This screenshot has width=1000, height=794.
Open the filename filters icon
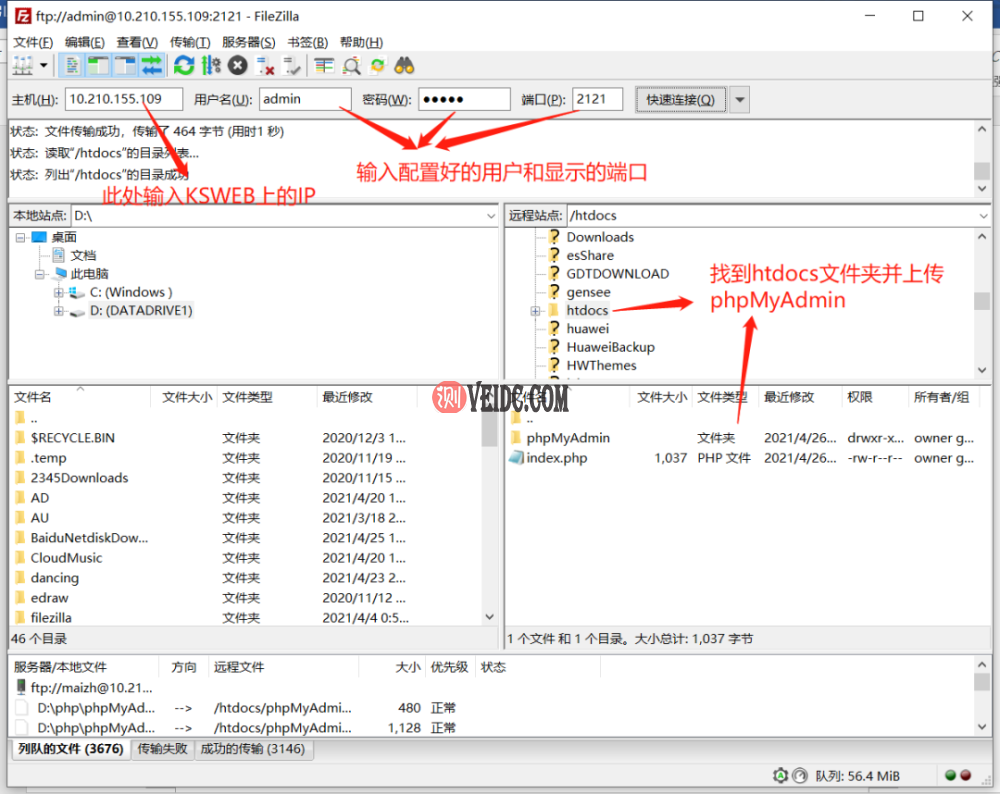pyautogui.click(x=323, y=66)
